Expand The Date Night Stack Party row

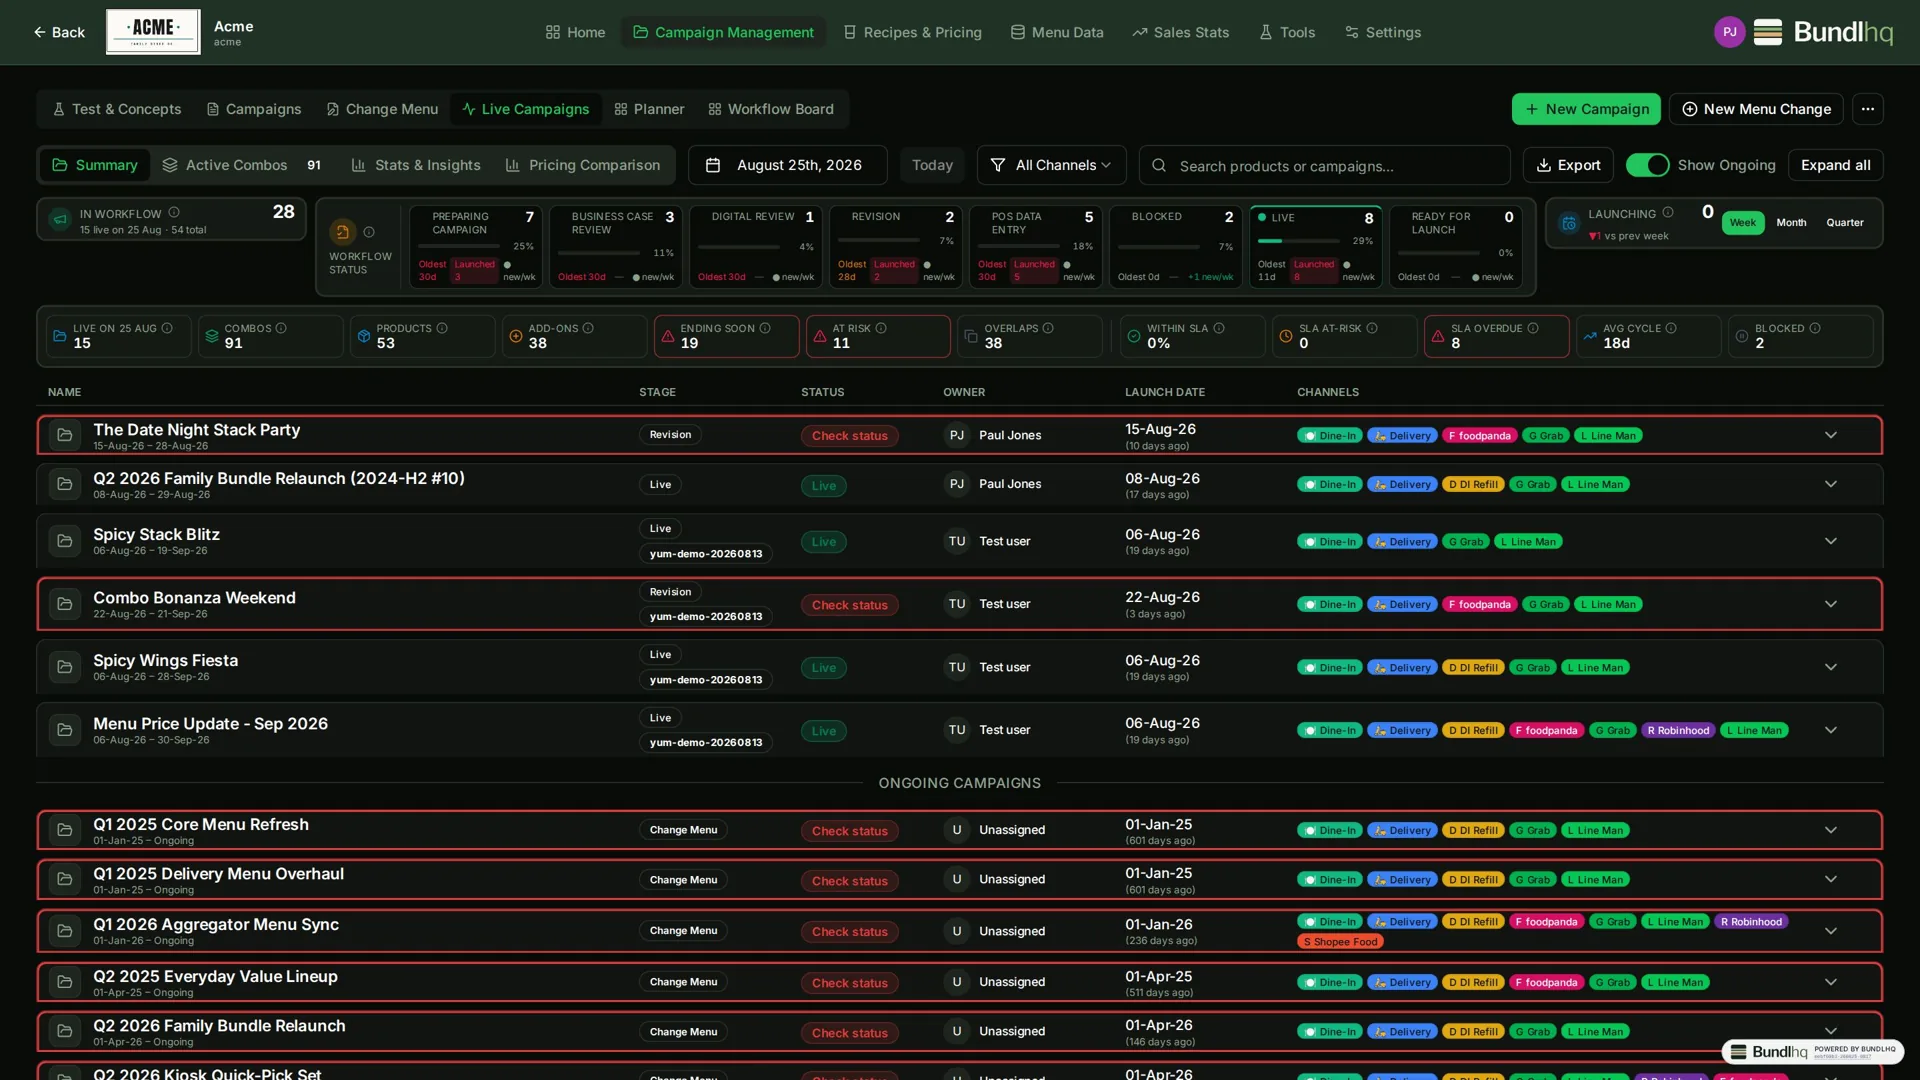(1830, 435)
